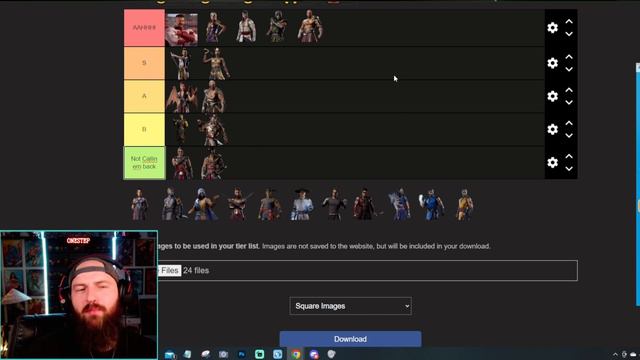Select the winged character in A tier

(x=182, y=96)
